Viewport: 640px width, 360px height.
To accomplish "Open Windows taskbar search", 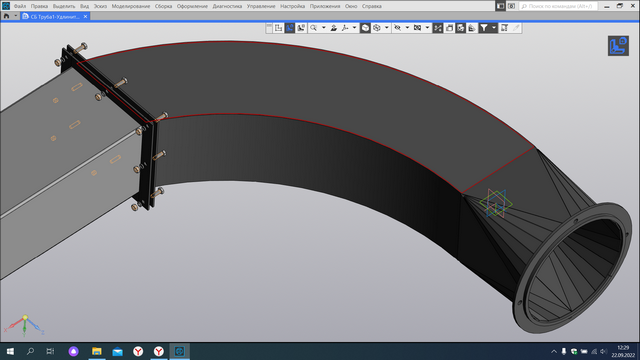I will click(30, 351).
